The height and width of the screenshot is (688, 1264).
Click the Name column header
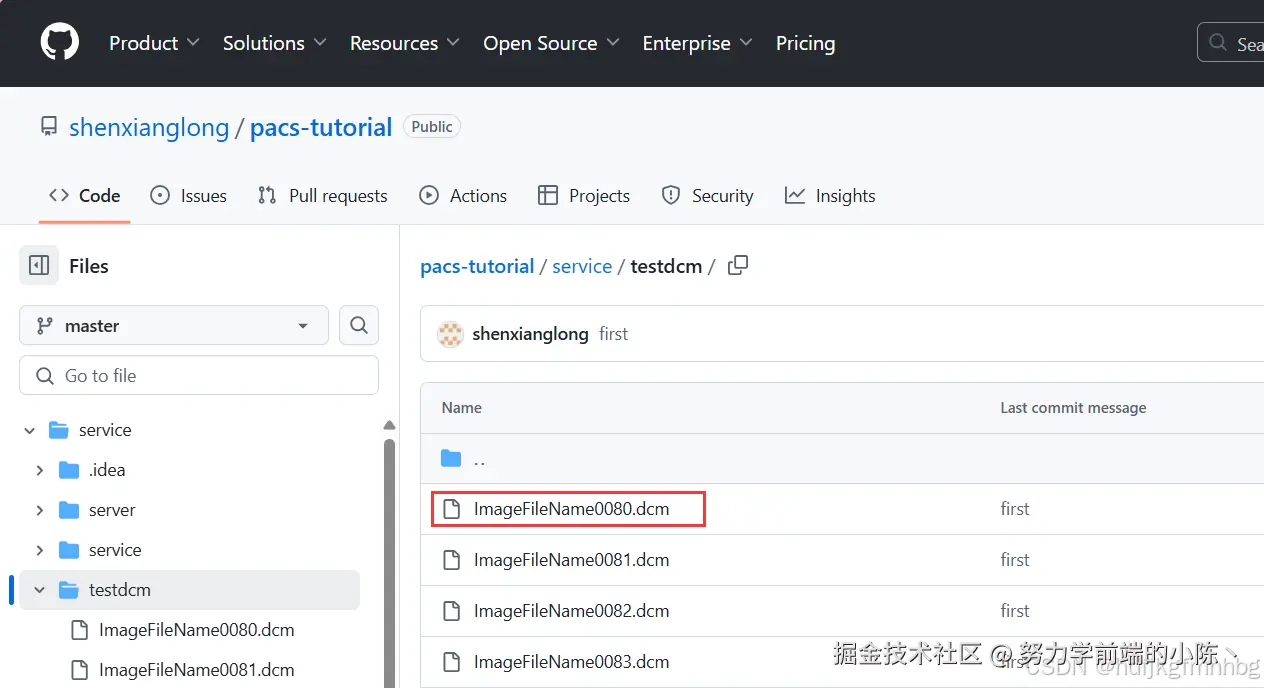[462, 408]
